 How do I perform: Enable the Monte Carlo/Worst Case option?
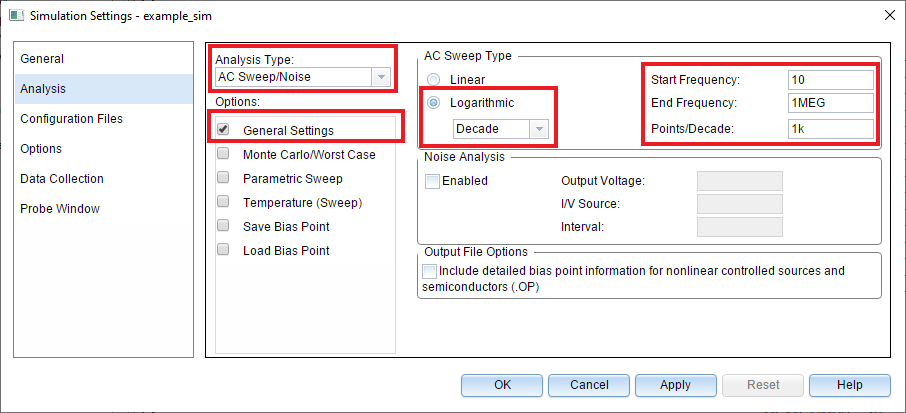click(x=224, y=155)
